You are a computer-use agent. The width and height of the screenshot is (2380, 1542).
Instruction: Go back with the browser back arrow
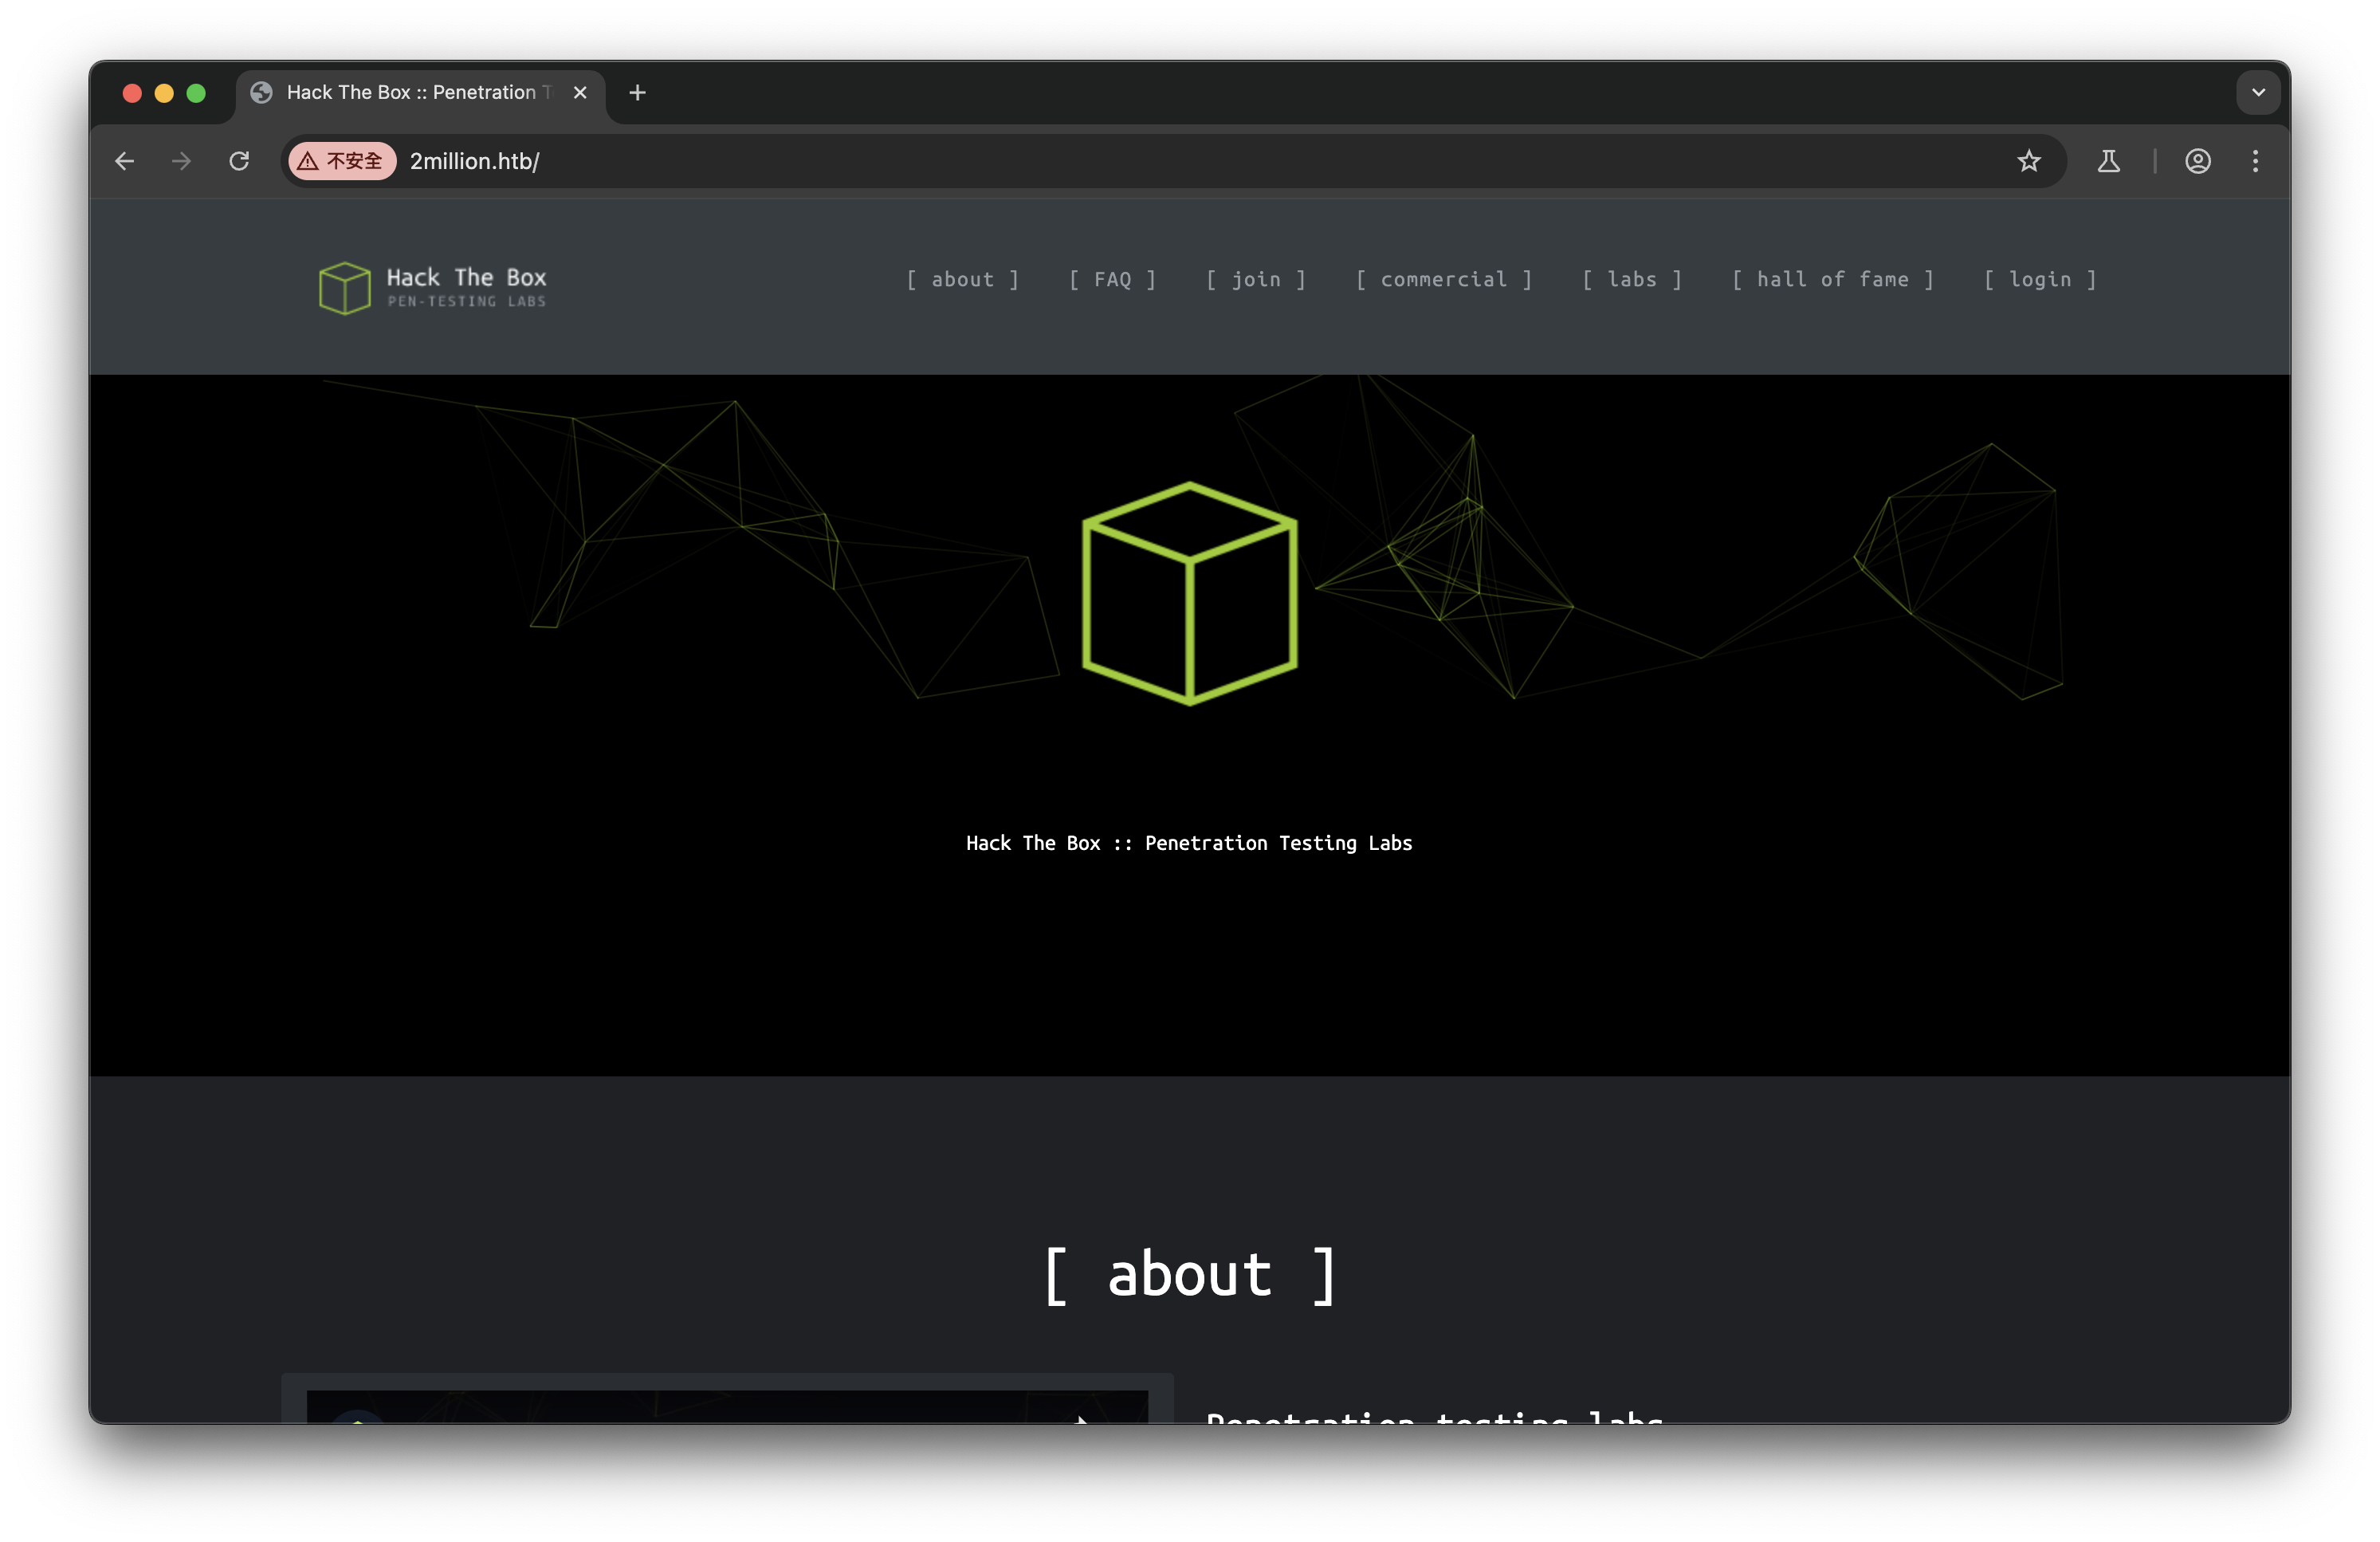[x=124, y=161]
